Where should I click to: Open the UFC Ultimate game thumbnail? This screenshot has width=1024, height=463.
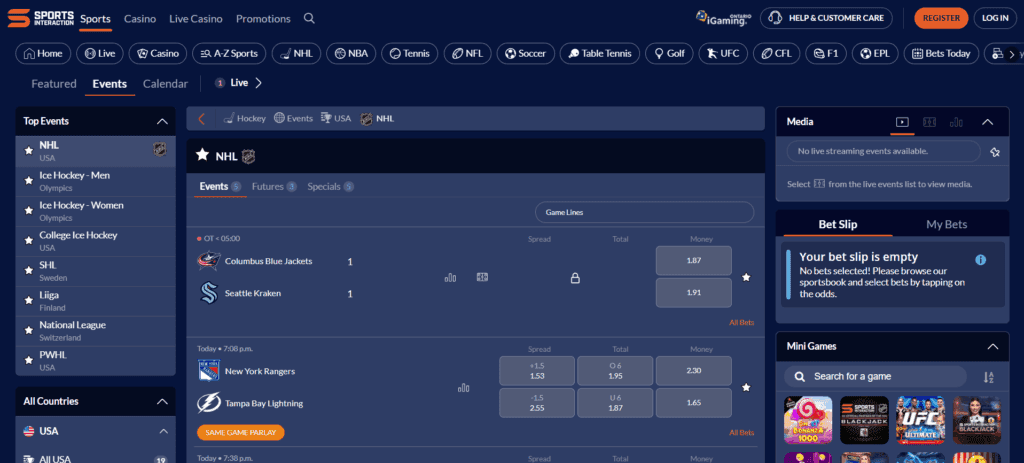pyautogui.click(x=921, y=420)
